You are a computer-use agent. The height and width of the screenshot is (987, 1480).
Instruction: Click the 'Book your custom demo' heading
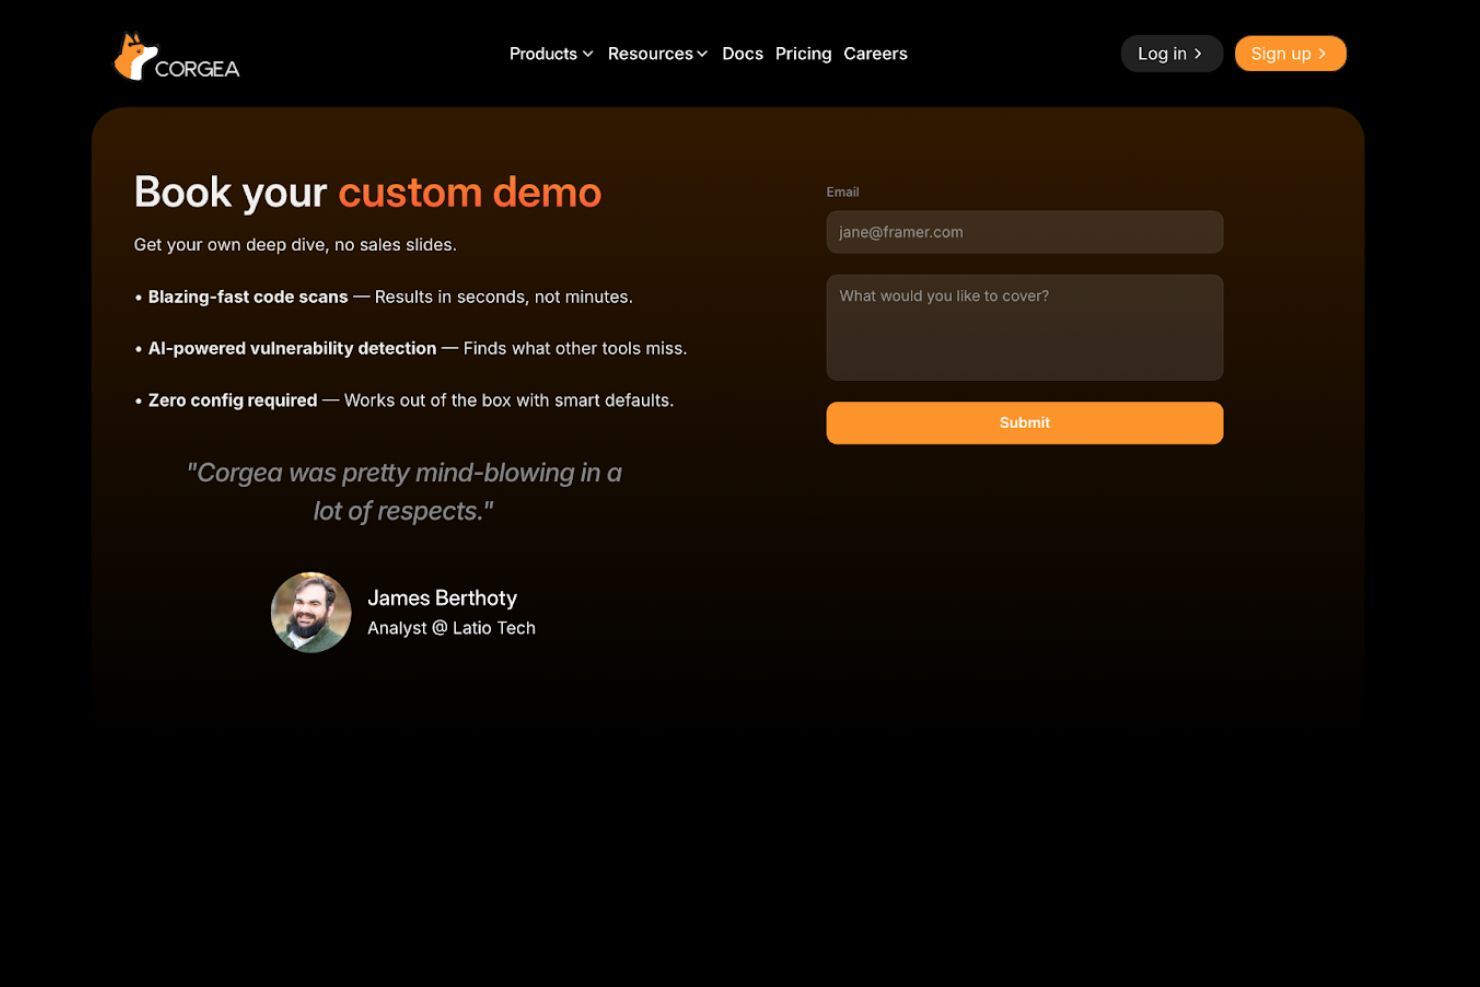pyautogui.click(x=368, y=192)
